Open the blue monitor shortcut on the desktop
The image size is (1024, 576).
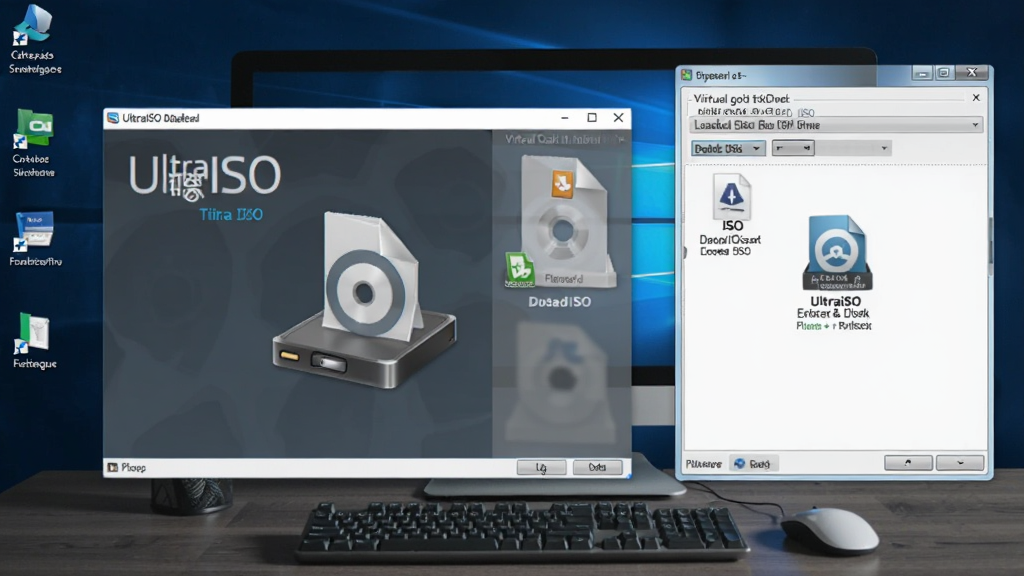[34, 231]
